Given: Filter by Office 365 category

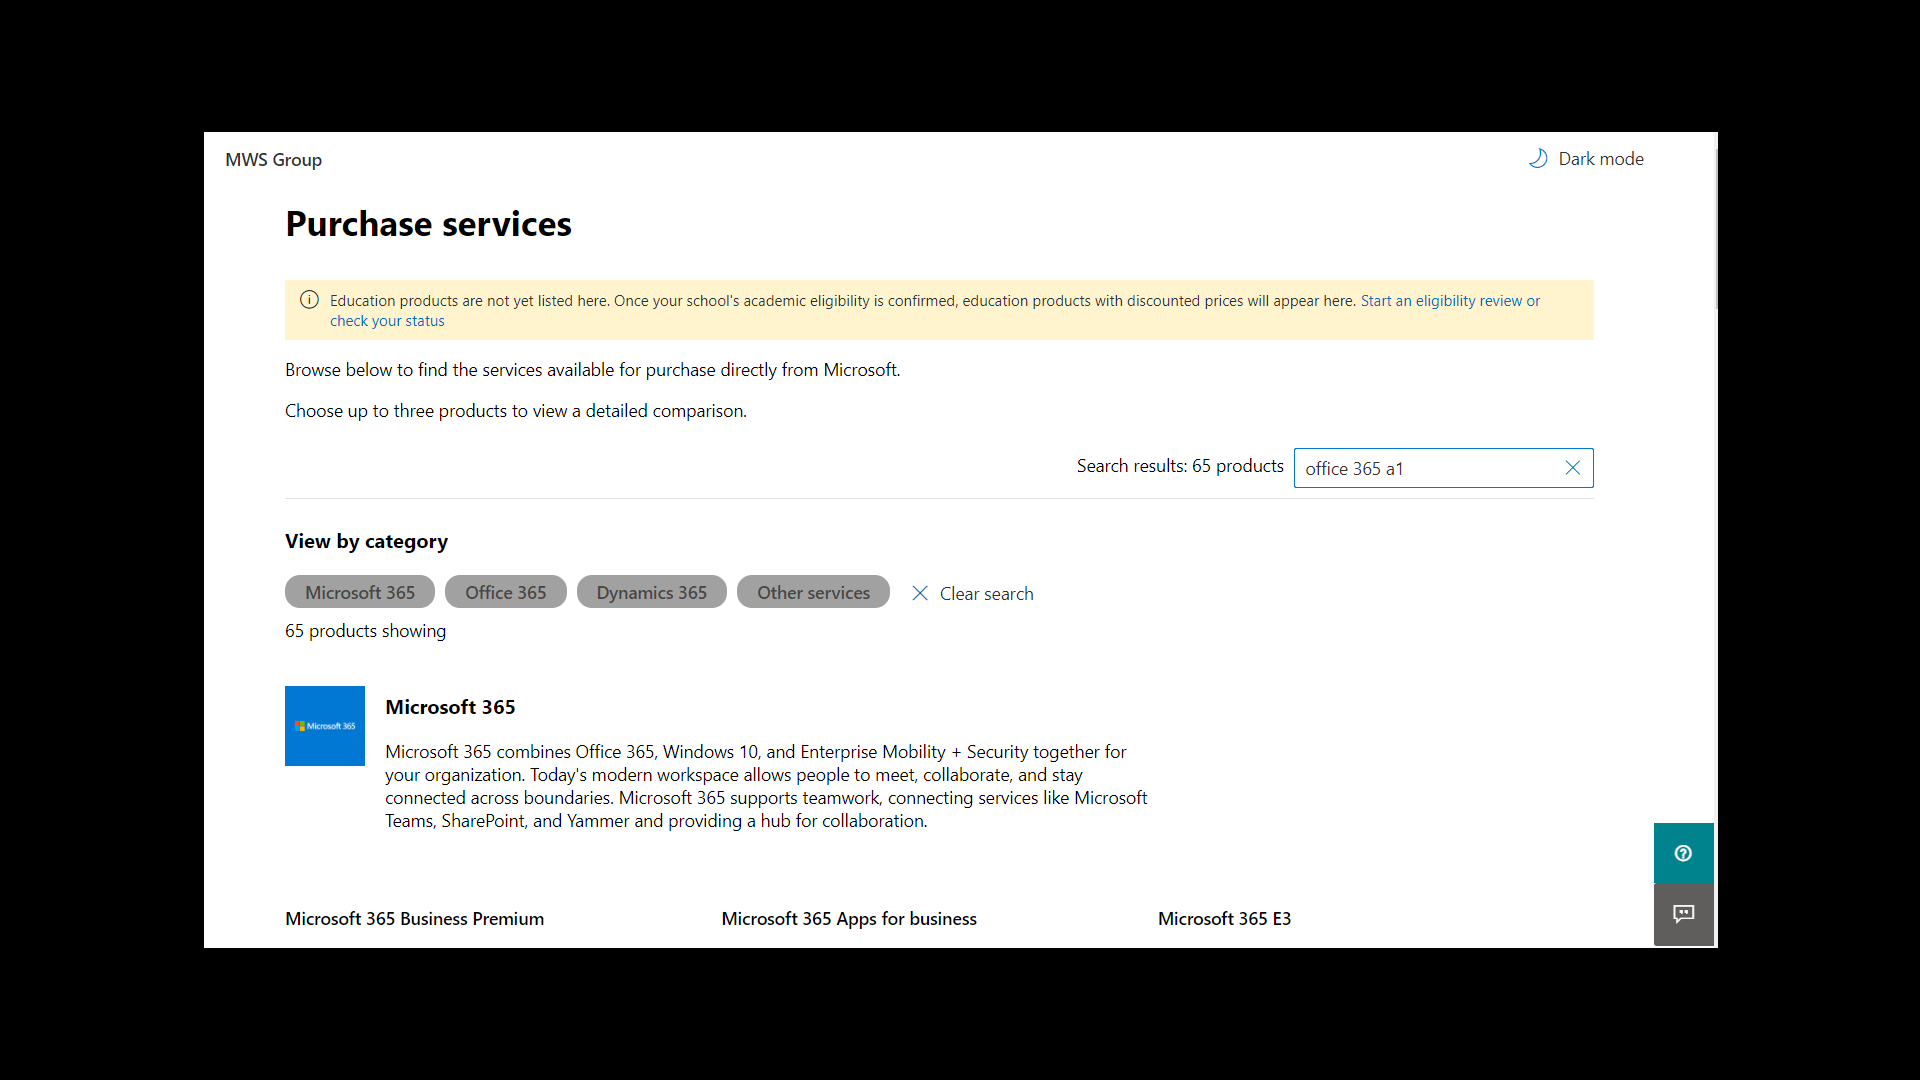Looking at the screenshot, I should coord(506,592).
